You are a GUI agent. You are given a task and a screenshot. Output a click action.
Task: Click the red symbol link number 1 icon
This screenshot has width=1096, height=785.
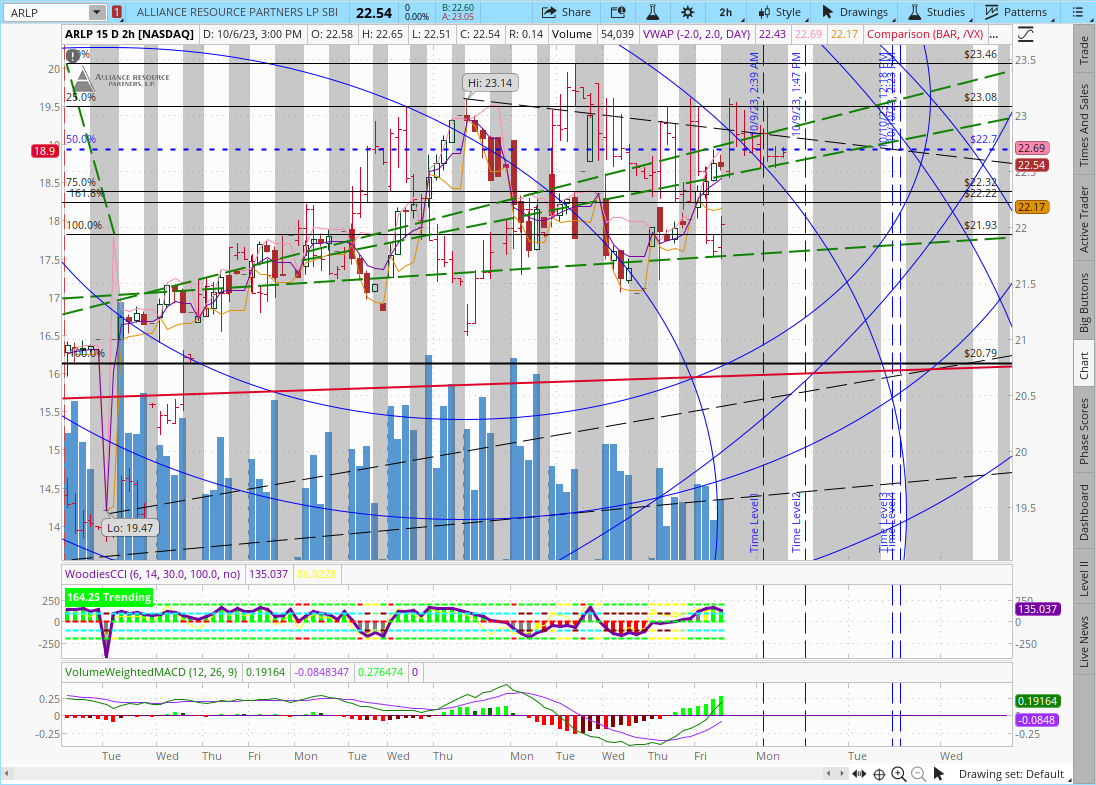click(x=116, y=13)
